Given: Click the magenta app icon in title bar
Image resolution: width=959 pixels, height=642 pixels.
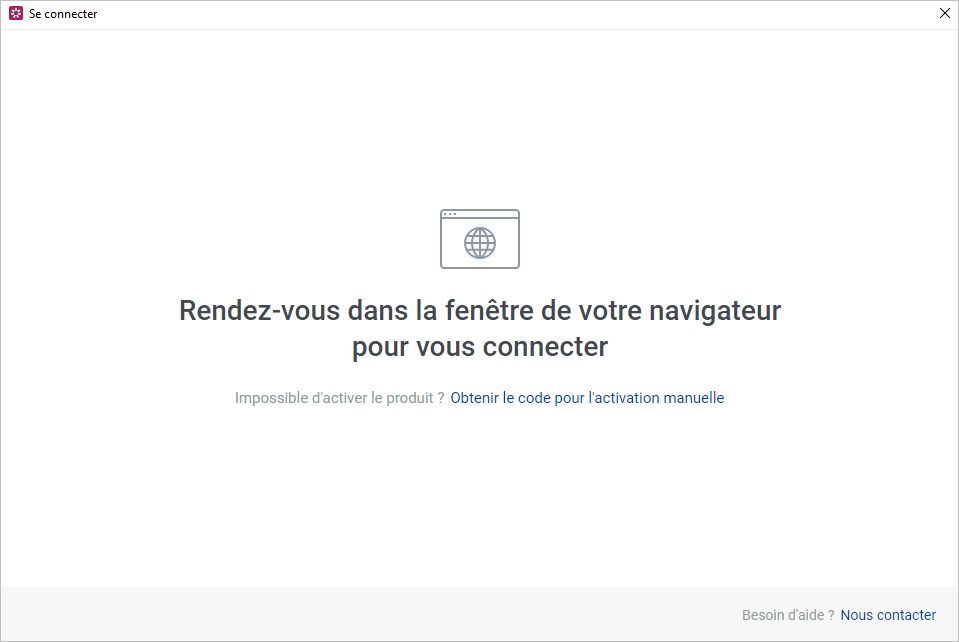Looking at the screenshot, I should pyautogui.click(x=16, y=14).
